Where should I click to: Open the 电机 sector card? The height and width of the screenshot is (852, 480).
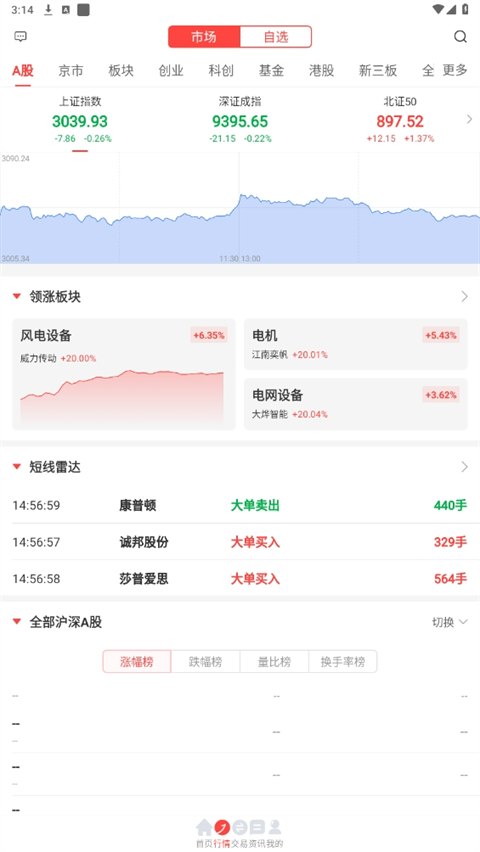click(356, 344)
